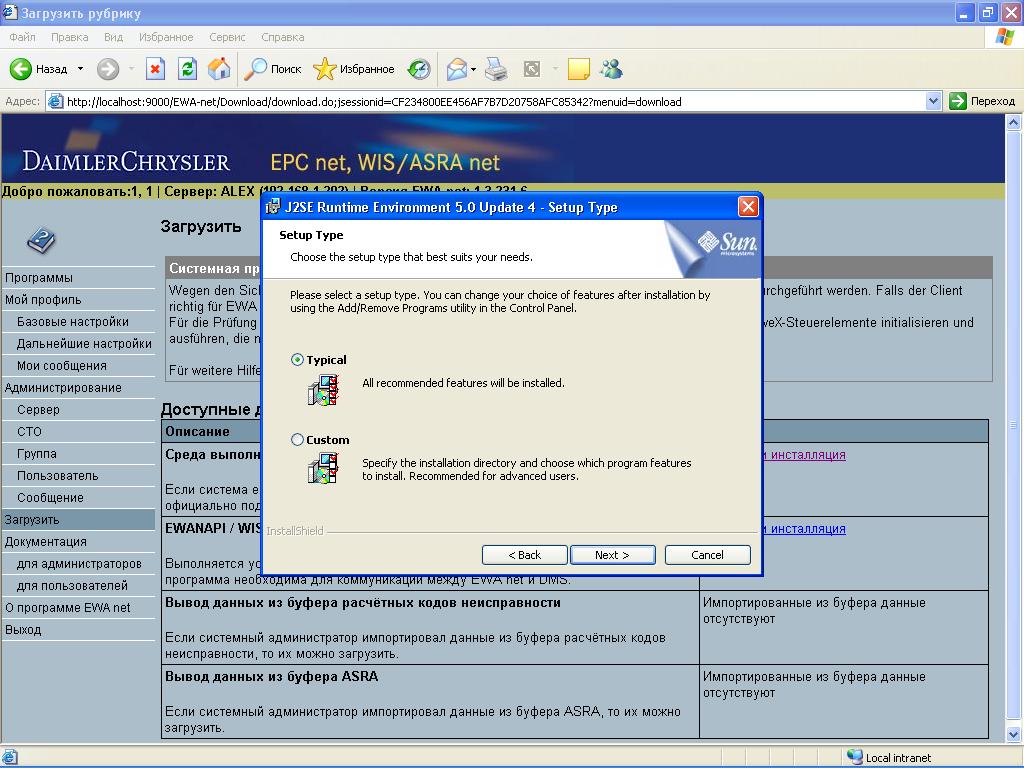Open Документация in the sidebar
The image size is (1024, 768).
click(45, 542)
